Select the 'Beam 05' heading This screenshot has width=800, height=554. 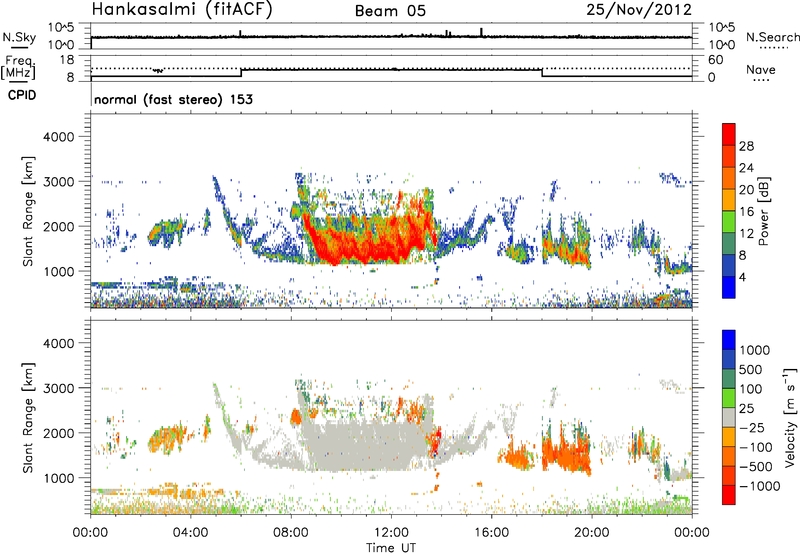click(x=390, y=11)
